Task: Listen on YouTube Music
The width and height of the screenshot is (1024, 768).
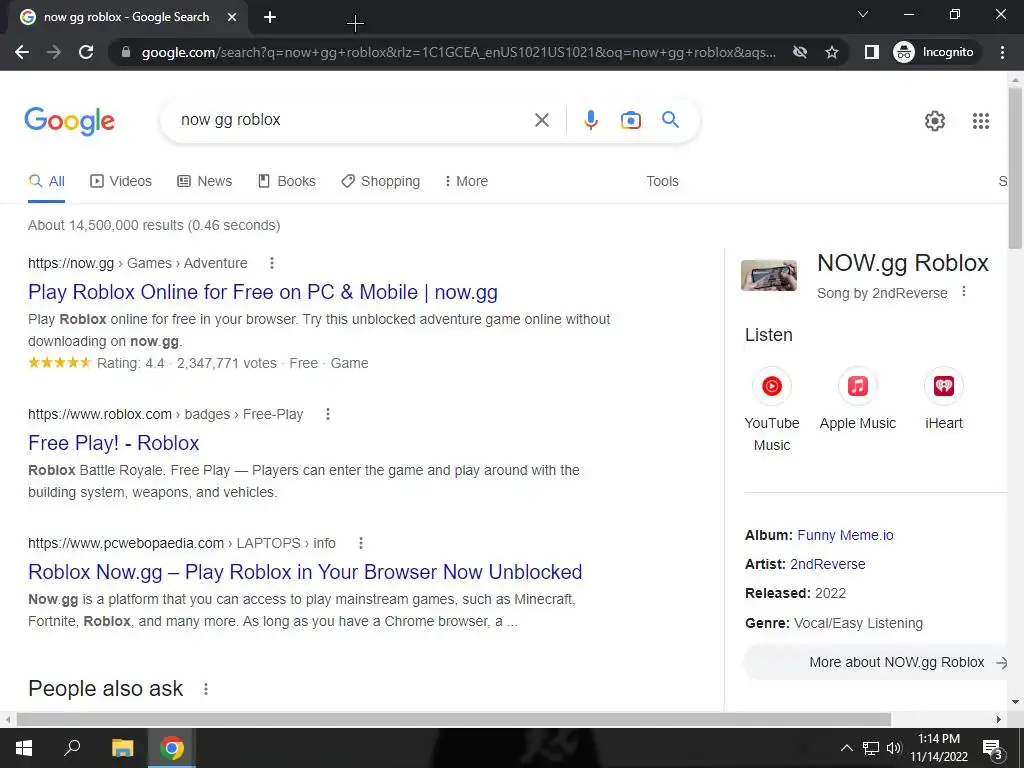Action: pos(772,409)
